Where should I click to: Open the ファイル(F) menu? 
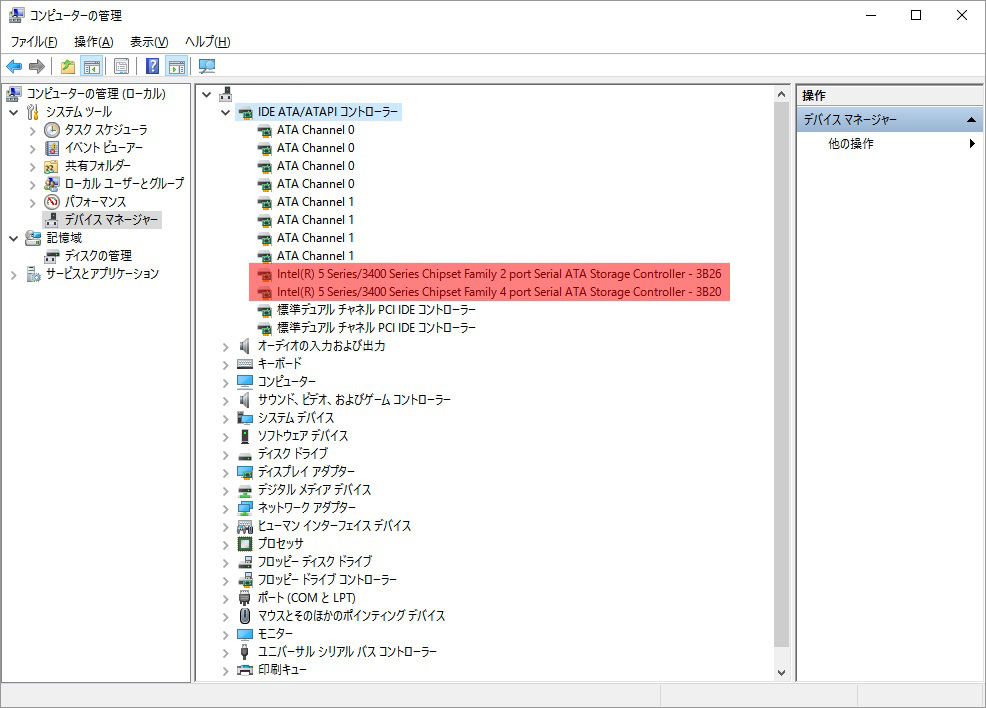(34, 41)
